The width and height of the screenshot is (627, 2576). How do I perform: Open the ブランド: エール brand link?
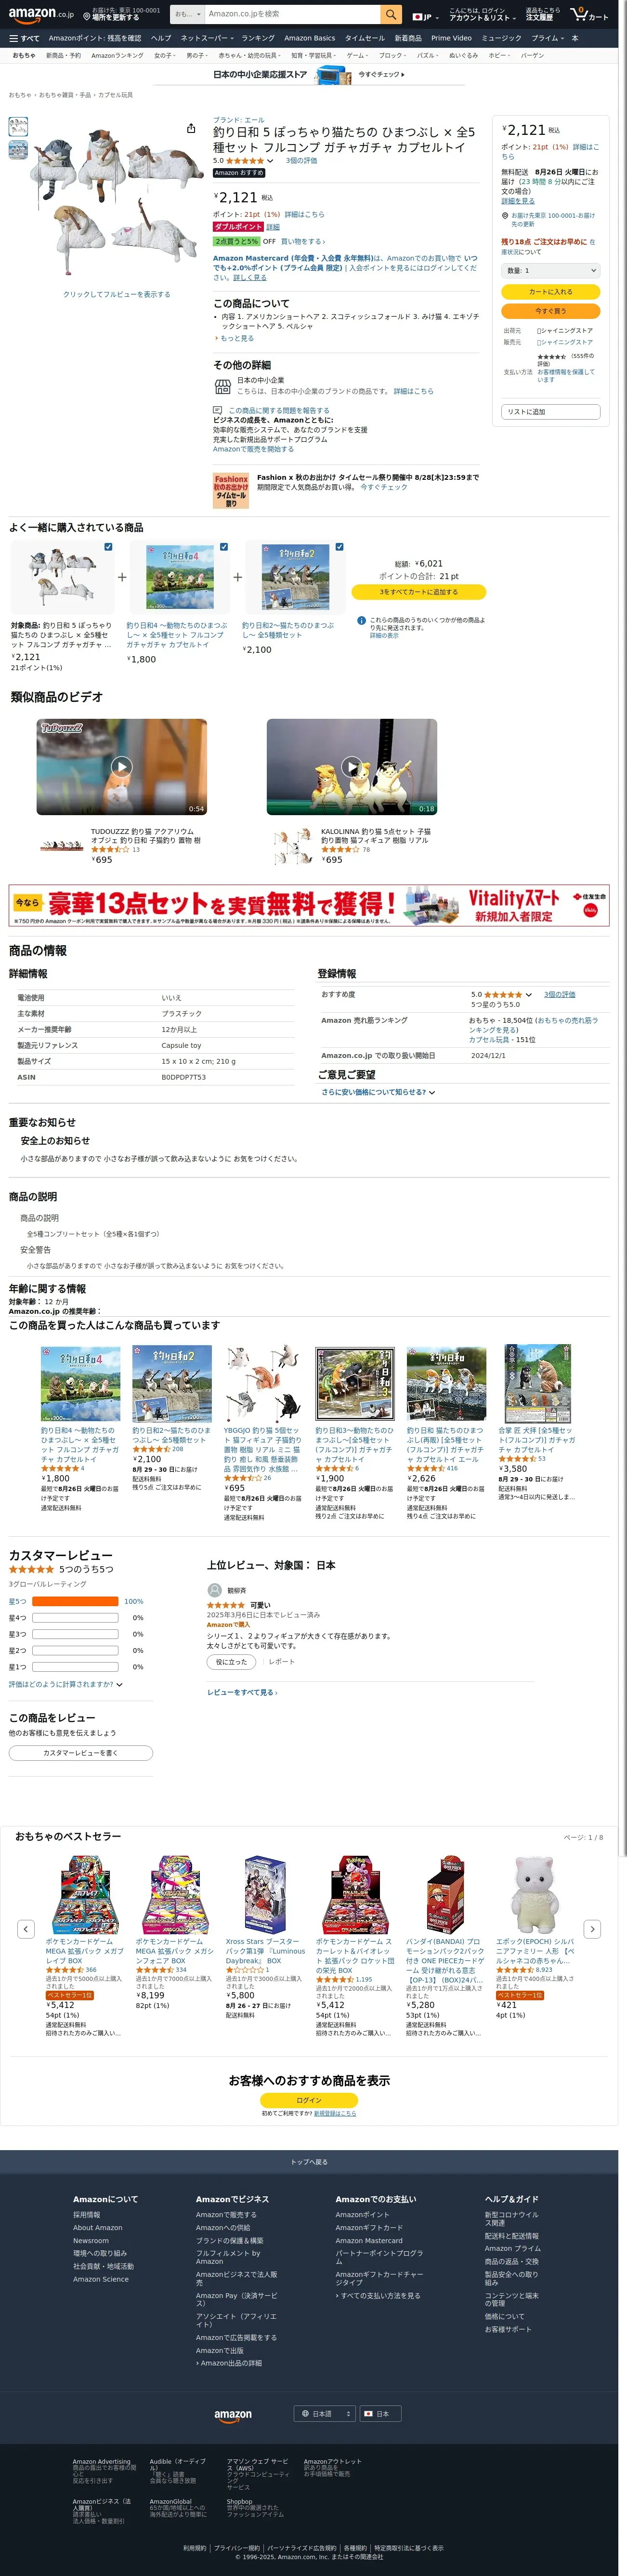pyautogui.click(x=239, y=120)
